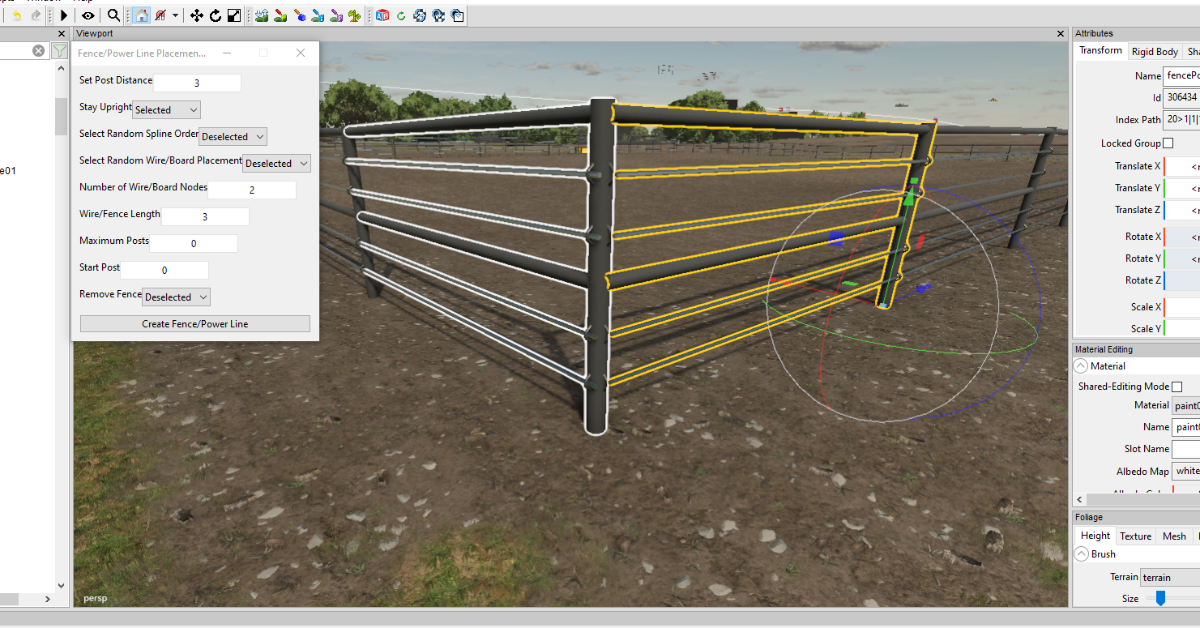The image size is (1200, 628).
Task: Click the Set Post Distance field
Action: (x=197, y=83)
